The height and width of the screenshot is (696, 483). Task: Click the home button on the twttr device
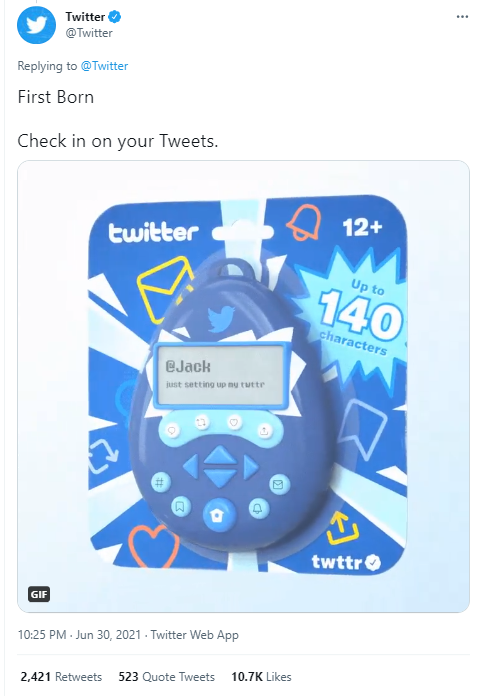pos(218,514)
